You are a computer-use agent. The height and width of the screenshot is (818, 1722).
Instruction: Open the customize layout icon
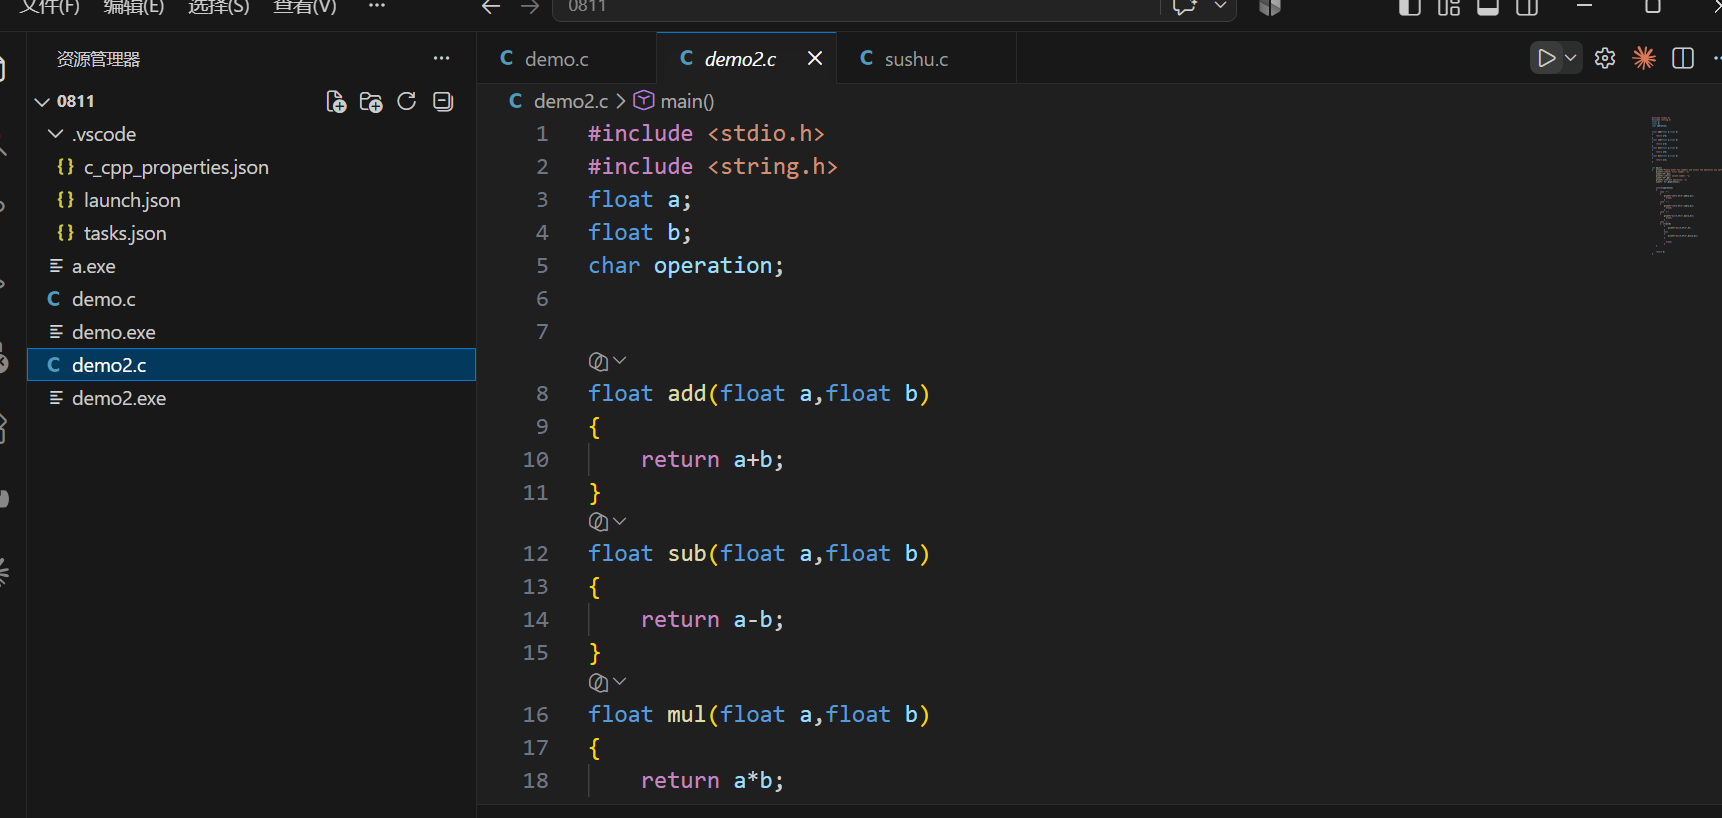pos(1449,7)
